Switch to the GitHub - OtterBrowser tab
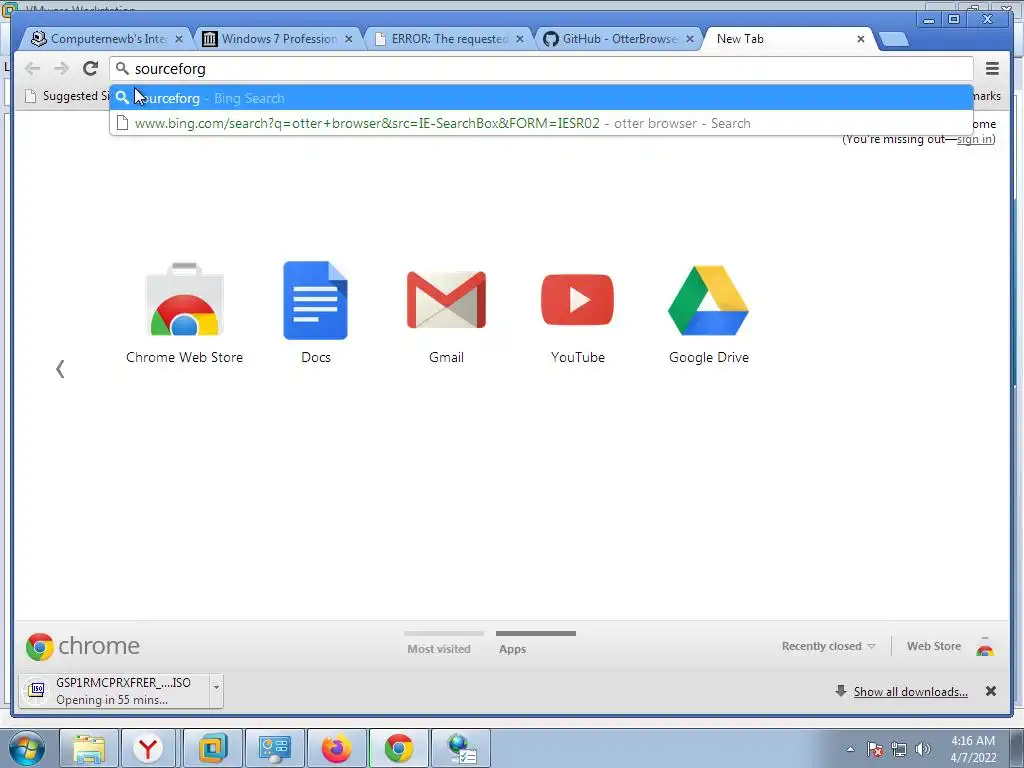Viewport: 1024px width, 768px height. tap(620, 39)
